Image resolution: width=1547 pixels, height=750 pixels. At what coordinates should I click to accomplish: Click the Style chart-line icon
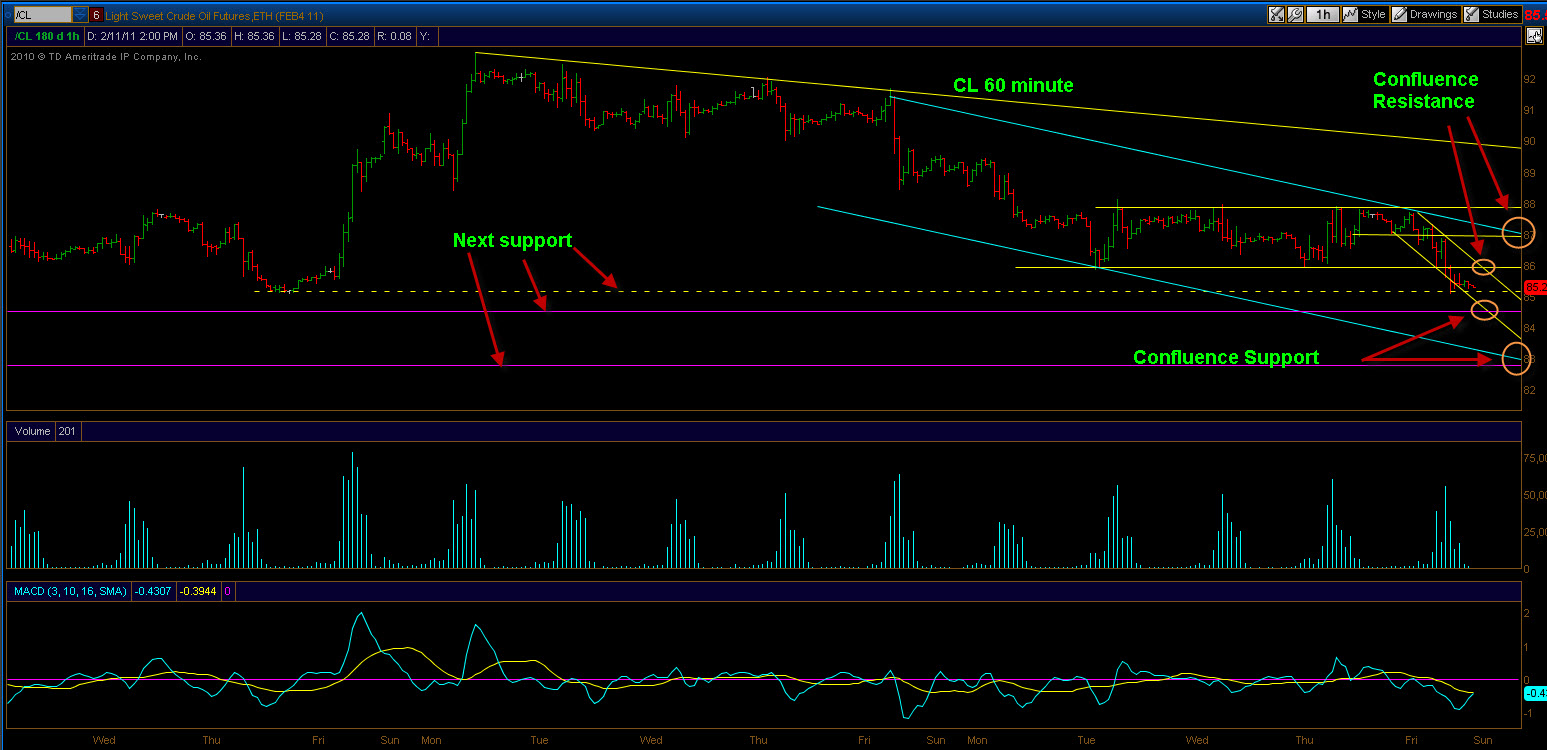[x=1350, y=14]
